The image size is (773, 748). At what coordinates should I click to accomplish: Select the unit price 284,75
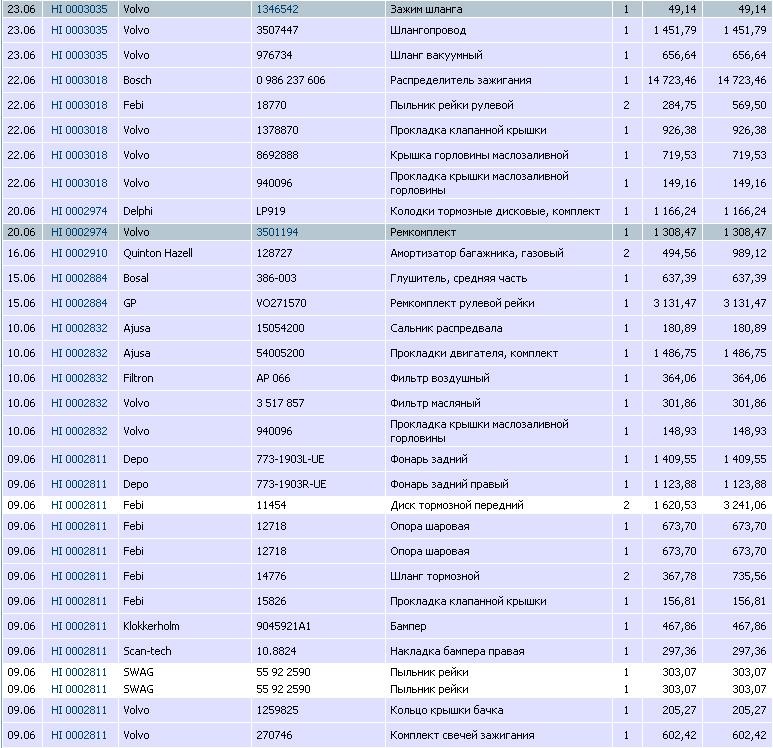(x=679, y=105)
